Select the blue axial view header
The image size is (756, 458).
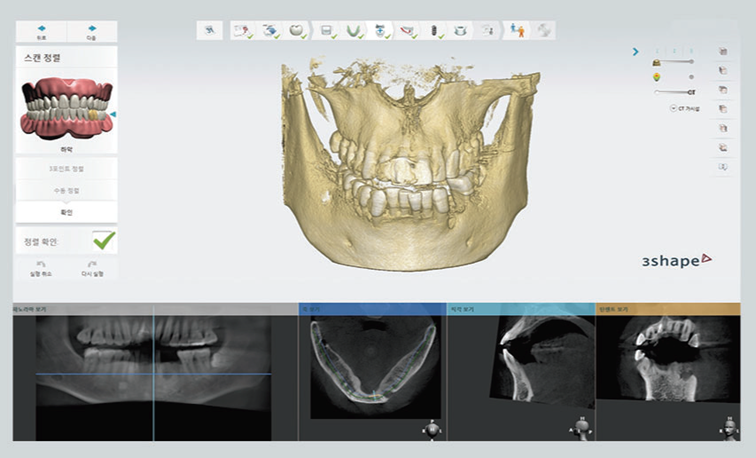point(372,309)
